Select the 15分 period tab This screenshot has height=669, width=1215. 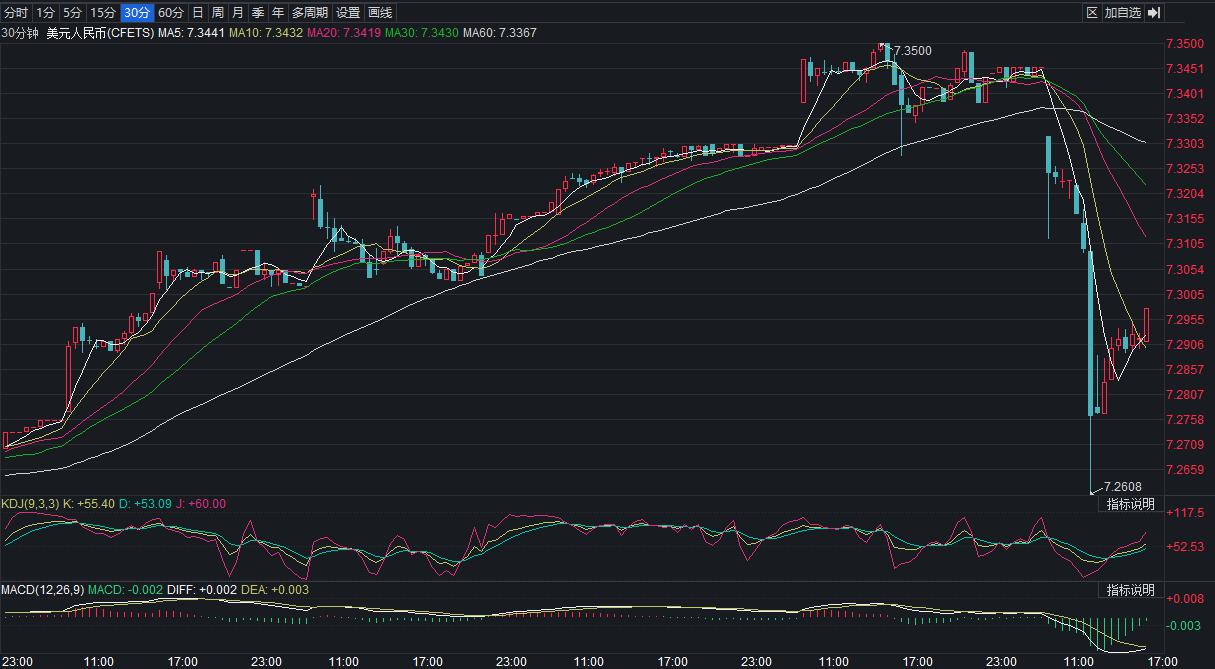(103, 13)
